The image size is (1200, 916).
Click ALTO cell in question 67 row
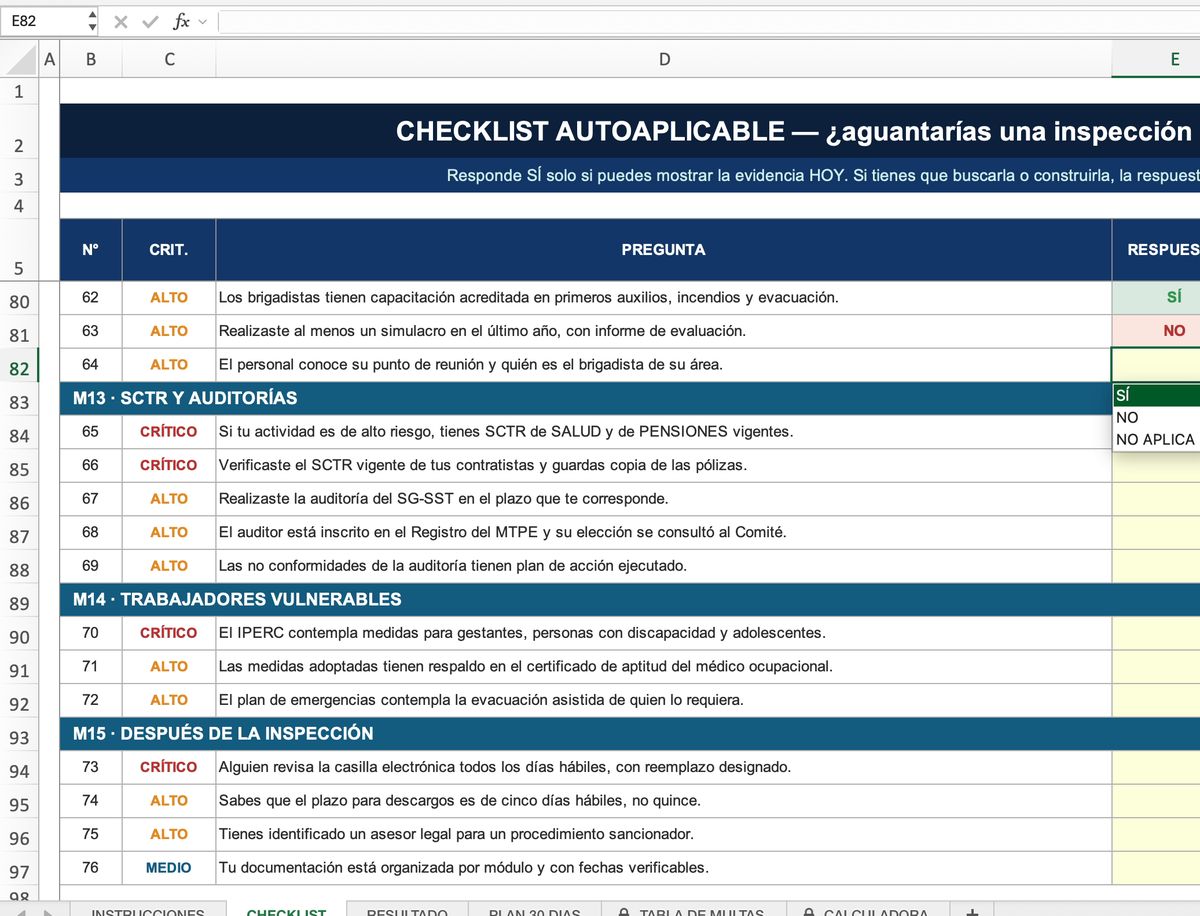(x=169, y=498)
